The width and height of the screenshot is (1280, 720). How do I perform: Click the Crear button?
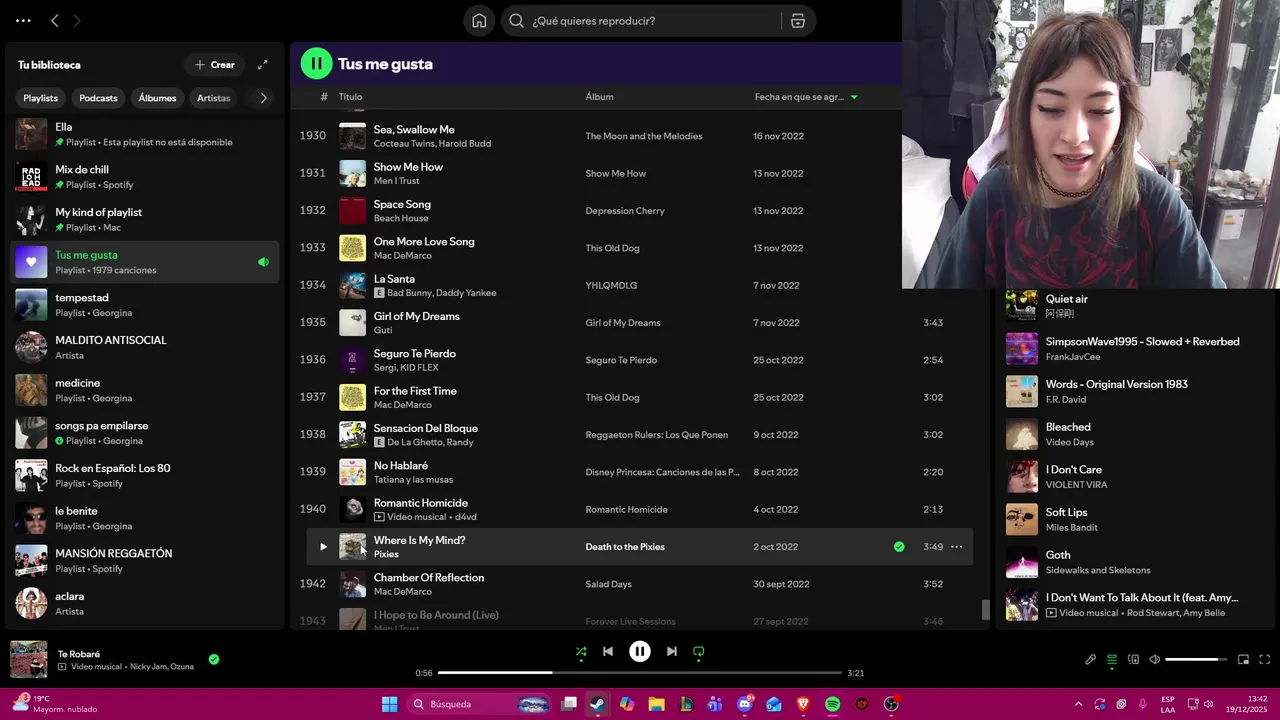pyautogui.click(x=215, y=65)
